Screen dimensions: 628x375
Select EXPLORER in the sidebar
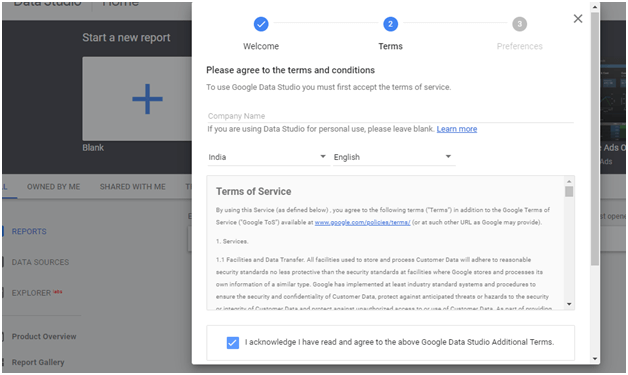tap(31, 293)
